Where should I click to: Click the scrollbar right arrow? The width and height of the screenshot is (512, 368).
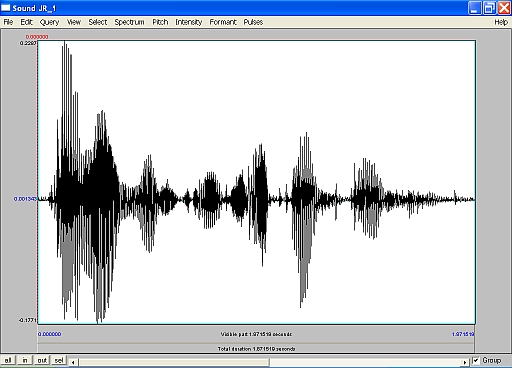point(465,362)
